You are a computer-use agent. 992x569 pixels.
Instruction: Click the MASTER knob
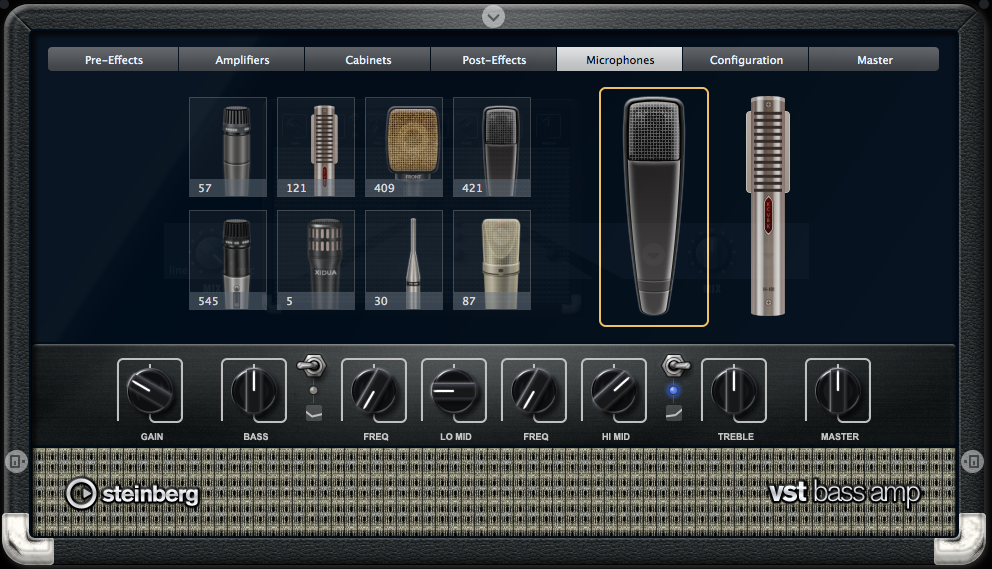(x=838, y=391)
